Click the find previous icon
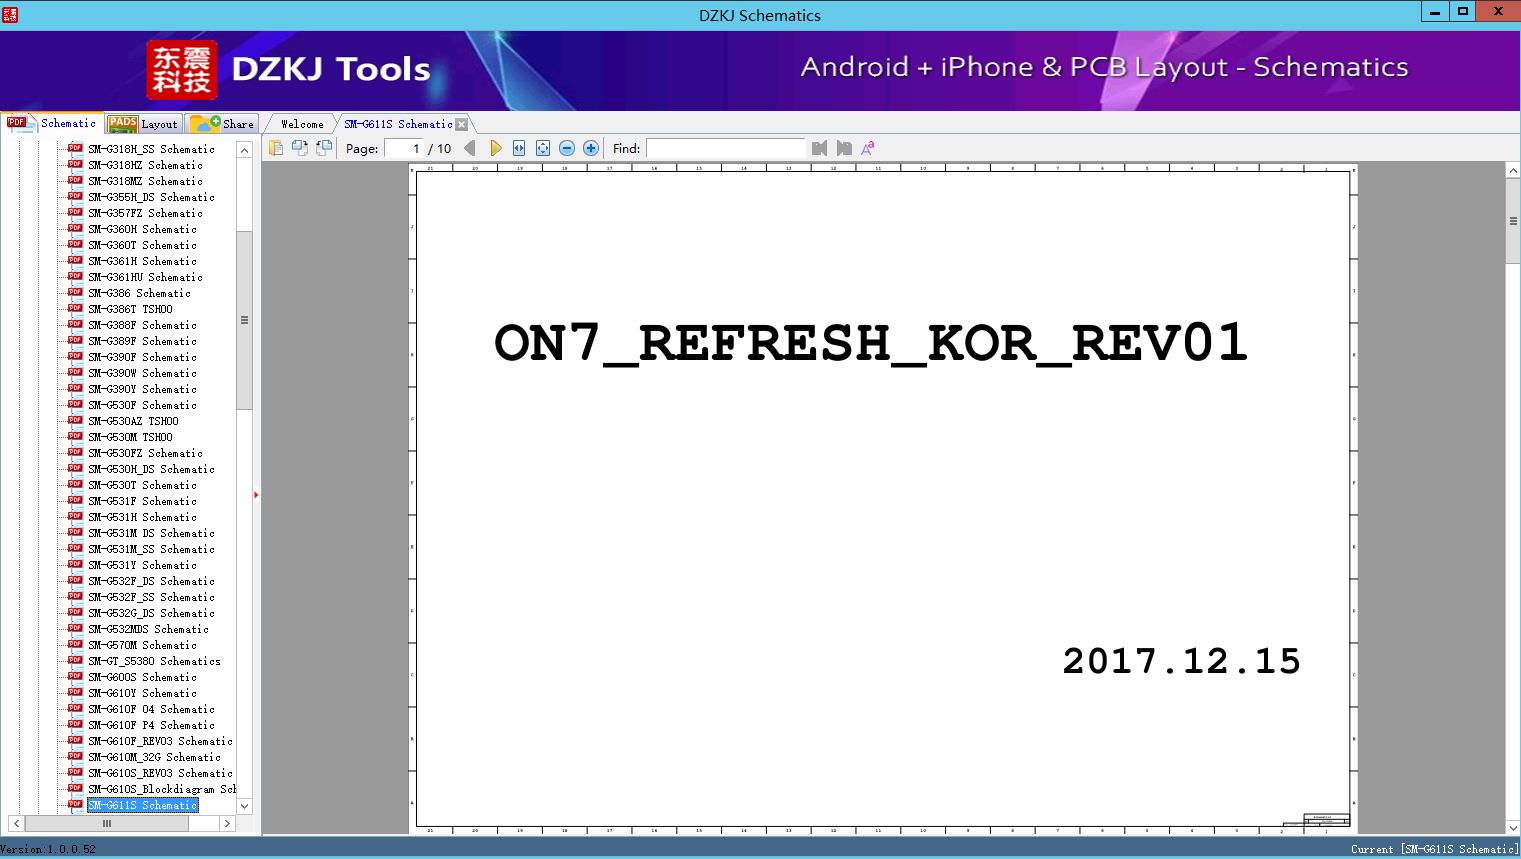The width and height of the screenshot is (1521, 859). coord(820,148)
